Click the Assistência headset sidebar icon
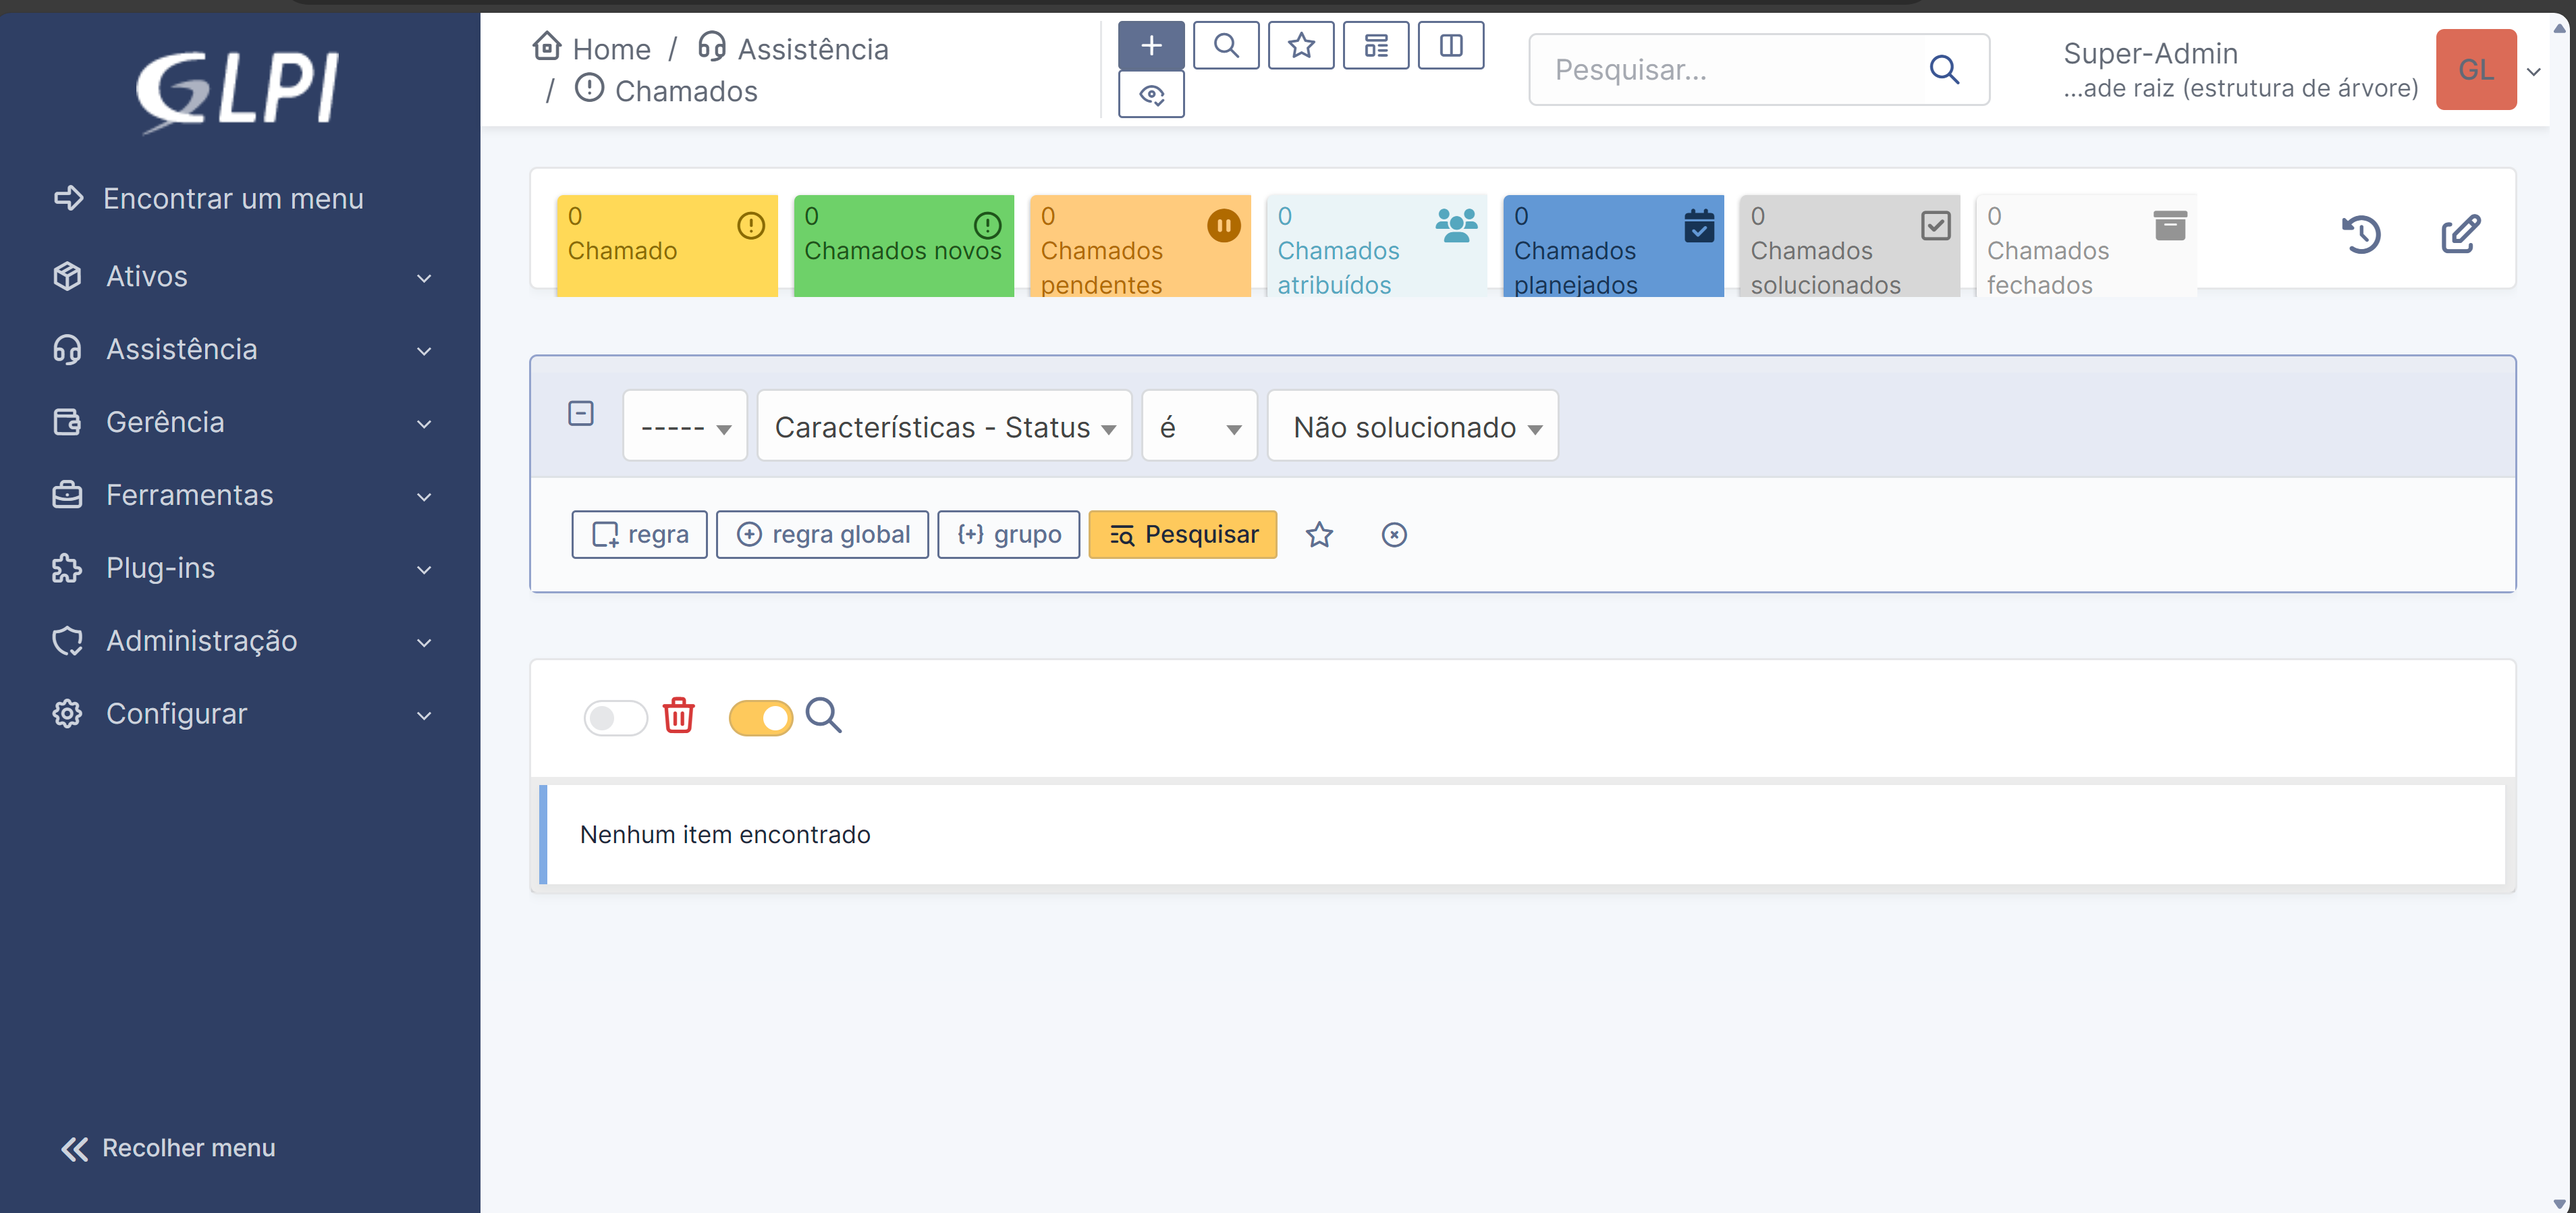Viewport: 2576px width, 1213px height. (x=67, y=349)
